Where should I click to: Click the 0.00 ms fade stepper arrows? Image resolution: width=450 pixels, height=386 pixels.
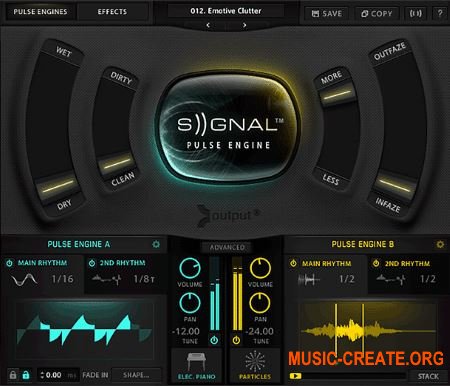[42, 375]
